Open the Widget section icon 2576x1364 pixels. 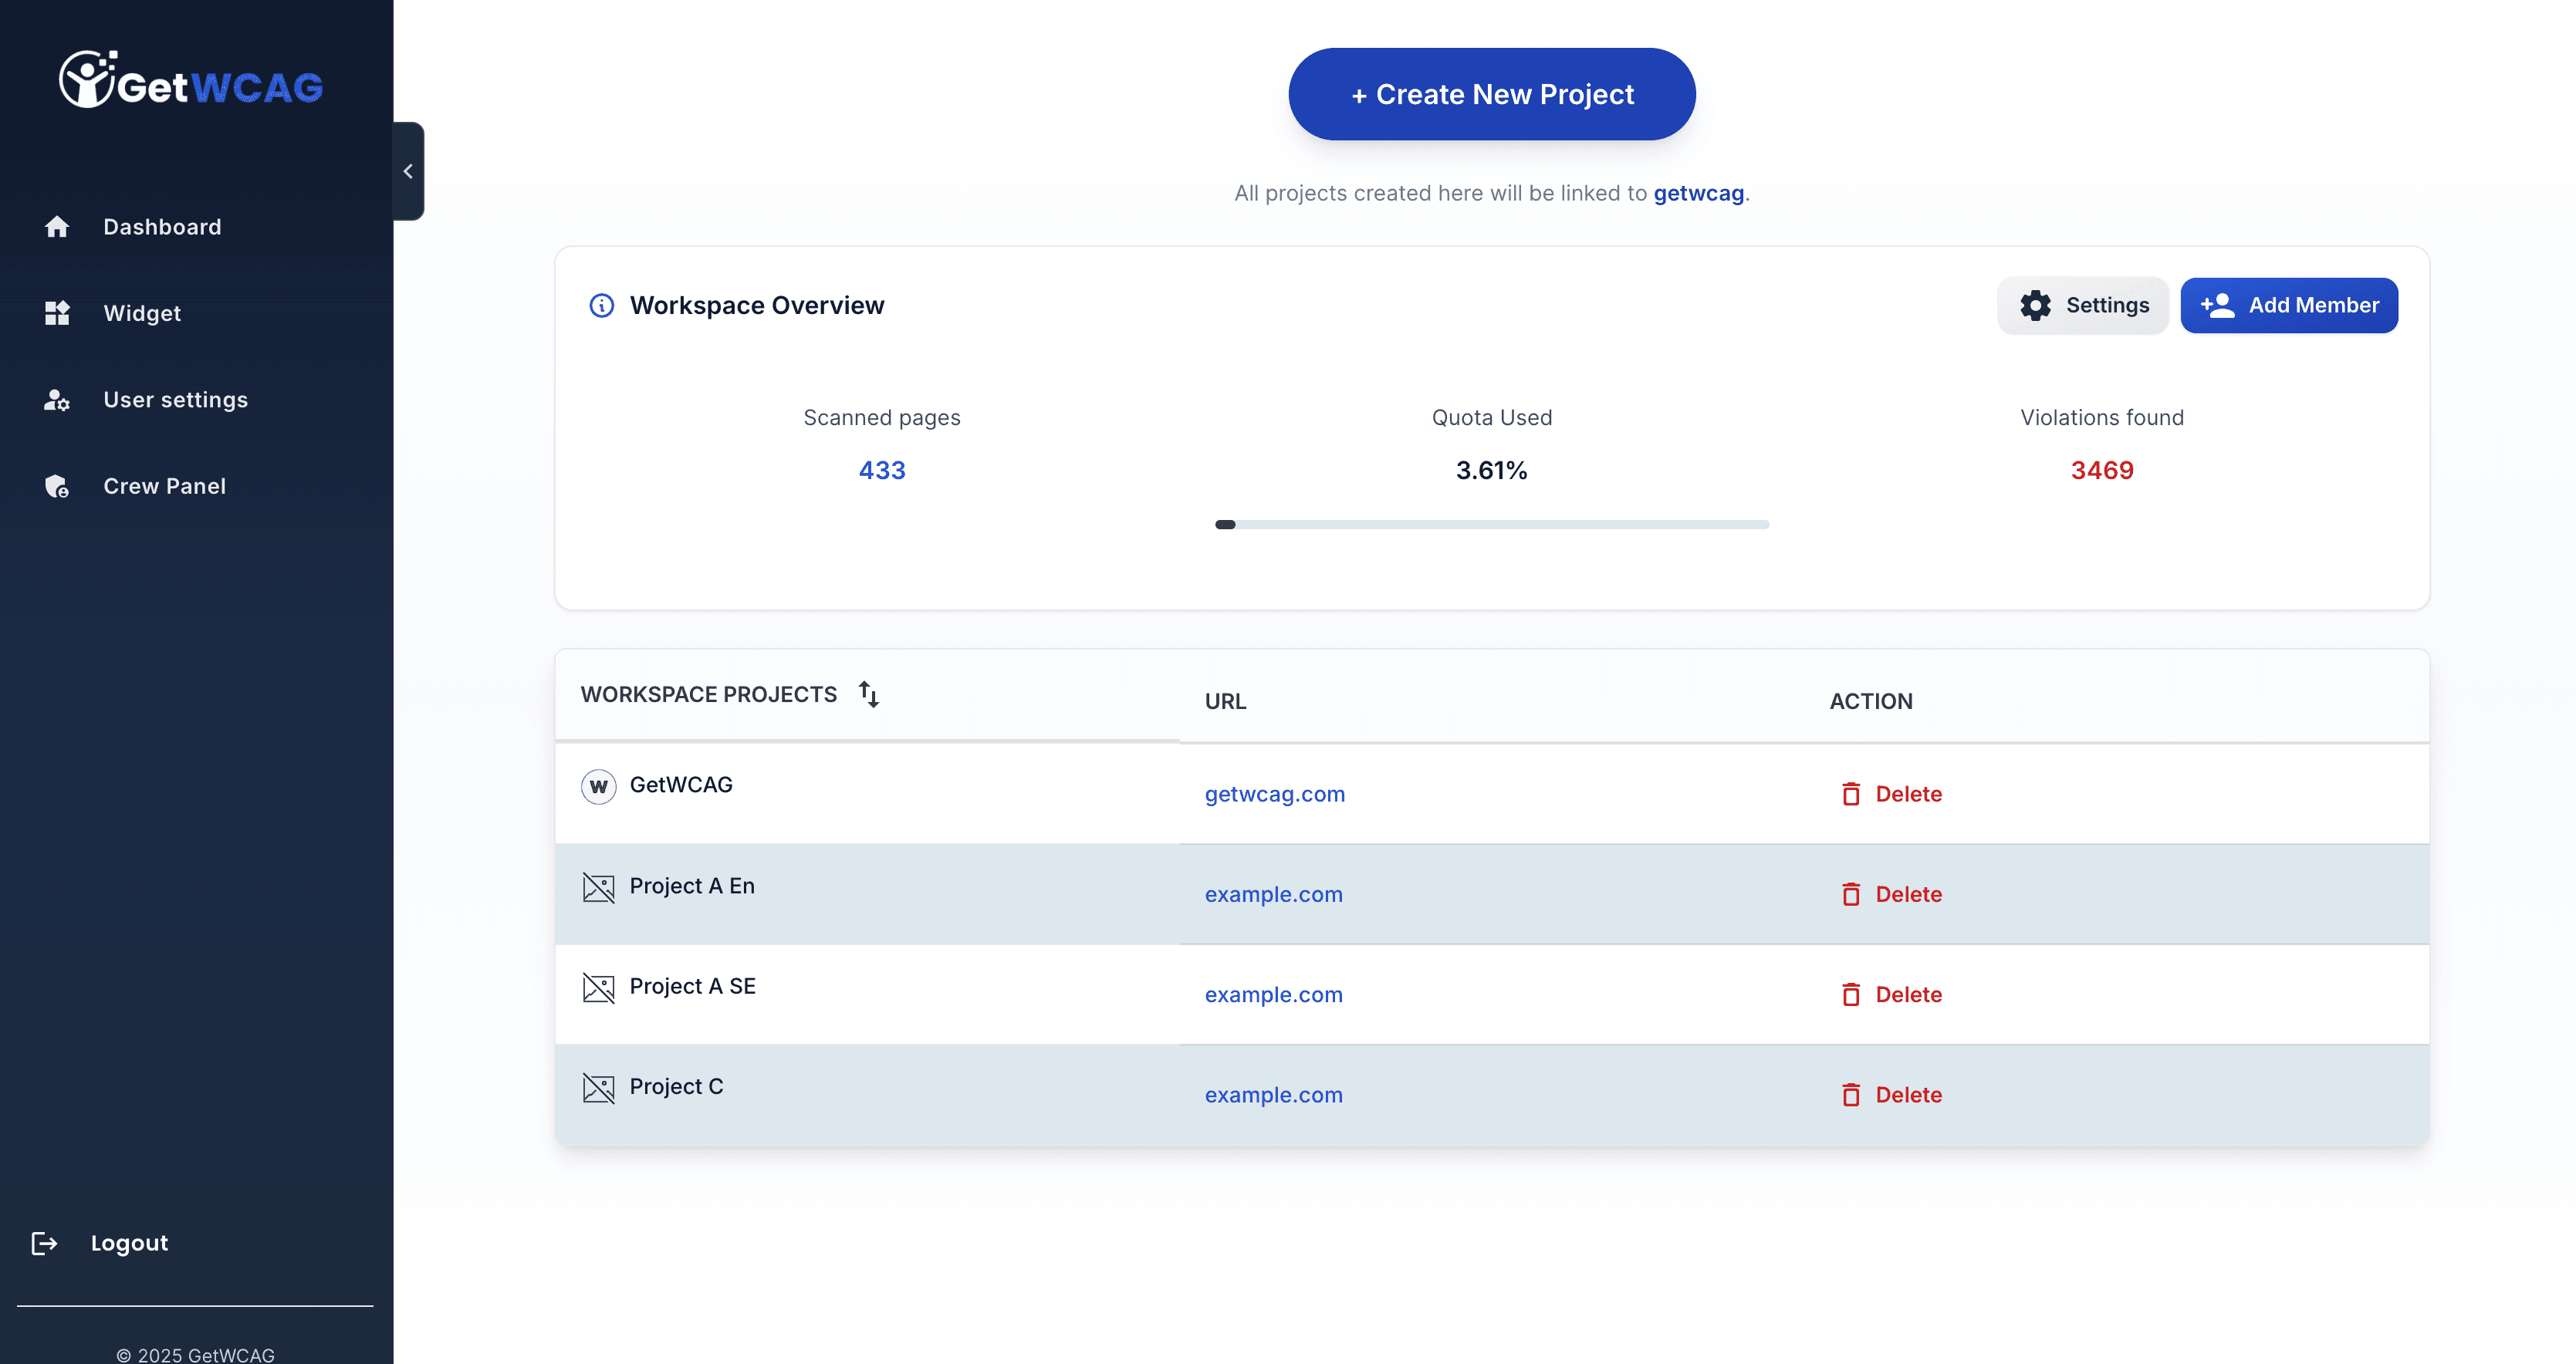pos(57,313)
